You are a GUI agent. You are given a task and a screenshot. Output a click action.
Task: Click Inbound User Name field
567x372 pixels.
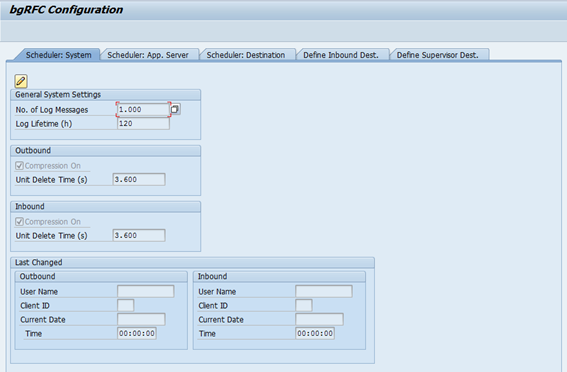pyautogui.click(x=324, y=291)
